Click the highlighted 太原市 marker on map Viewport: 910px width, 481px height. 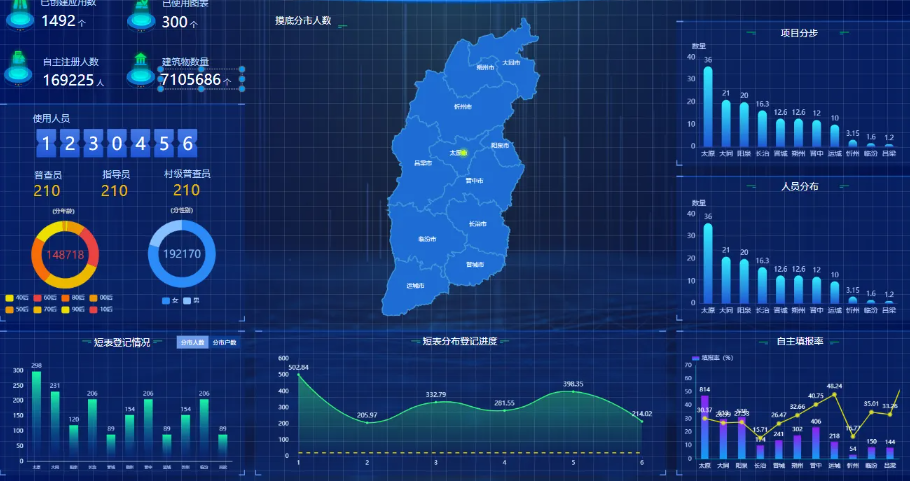coord(462,152)
